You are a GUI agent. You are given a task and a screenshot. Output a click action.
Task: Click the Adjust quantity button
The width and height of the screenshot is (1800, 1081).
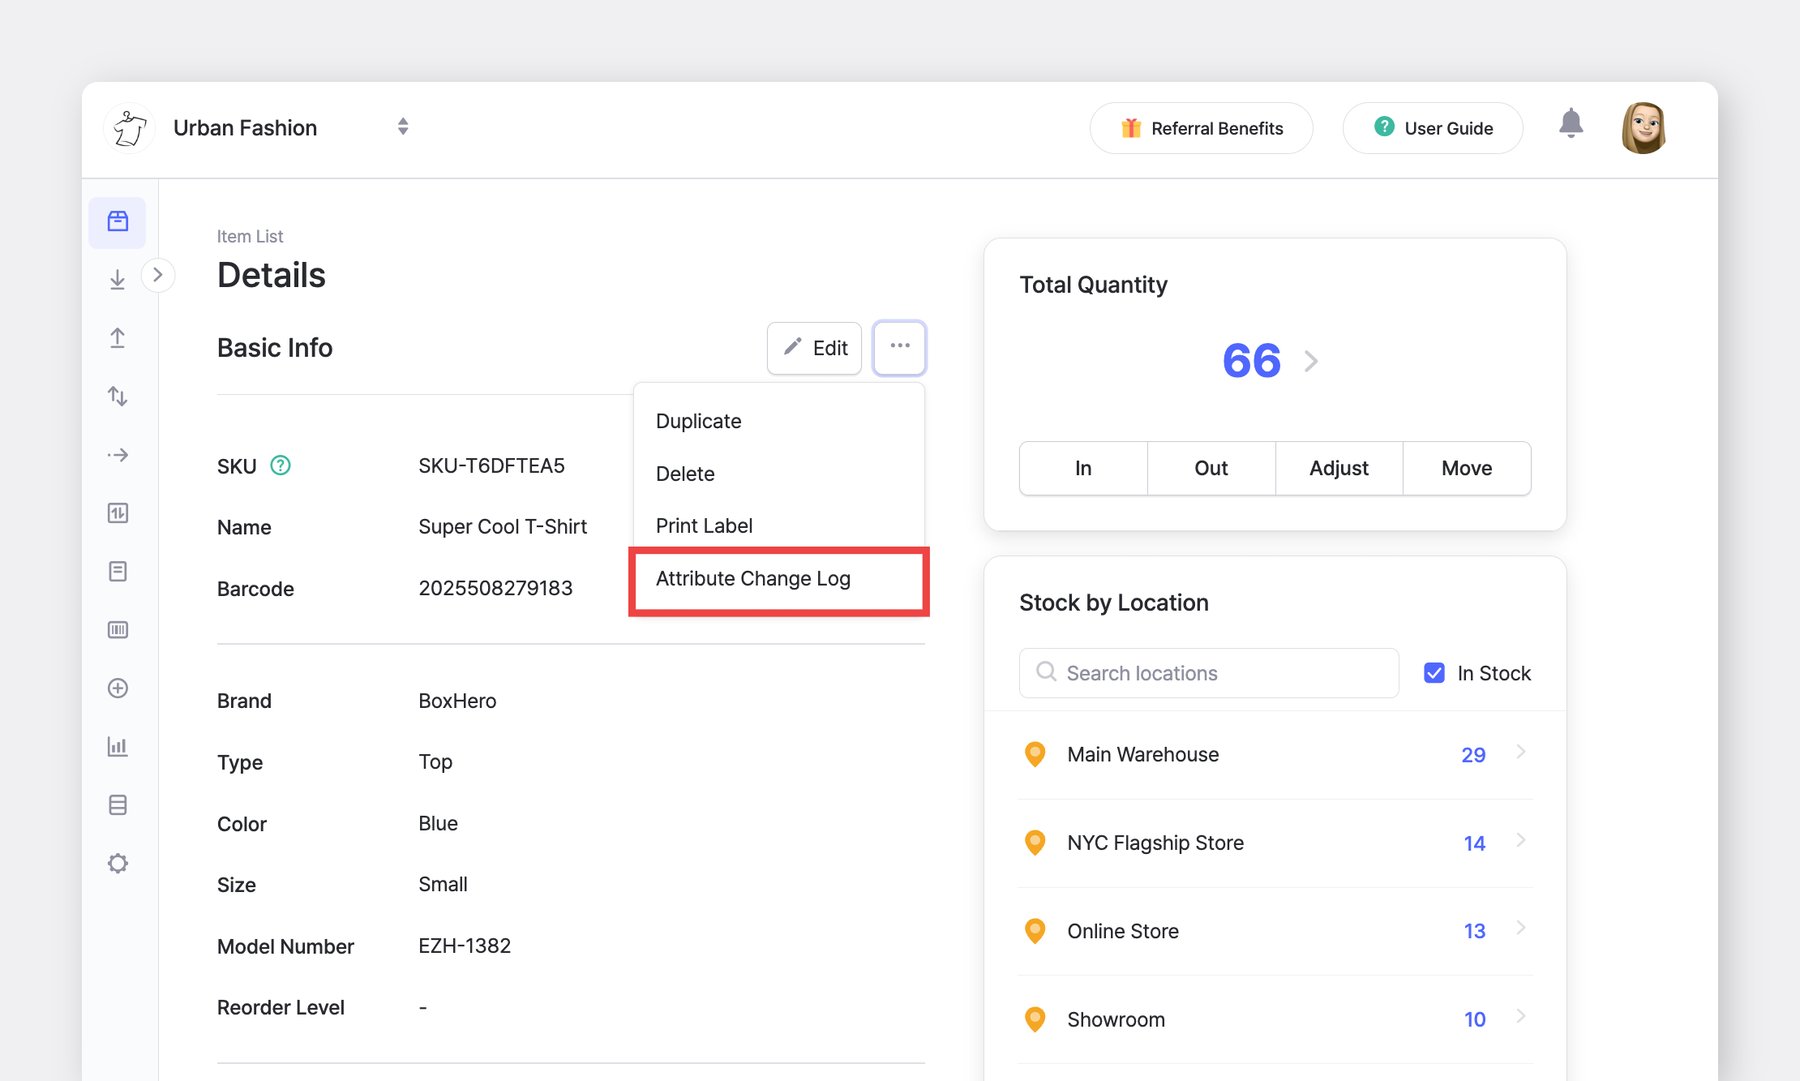(x=1339, y=468)
